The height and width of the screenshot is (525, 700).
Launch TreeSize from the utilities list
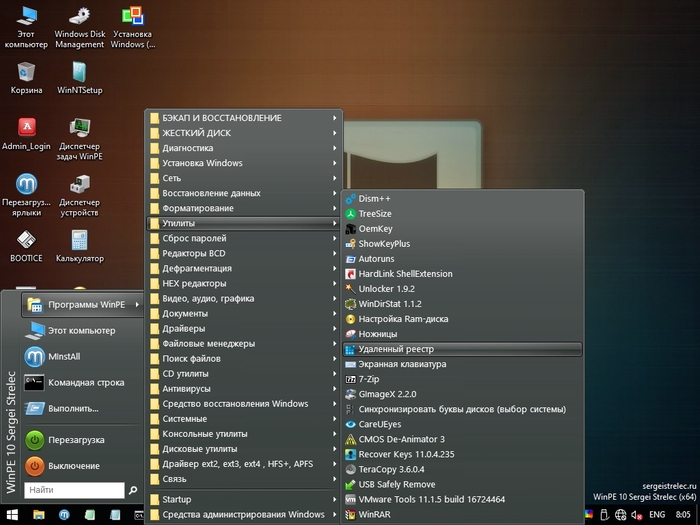coord(462,214)
